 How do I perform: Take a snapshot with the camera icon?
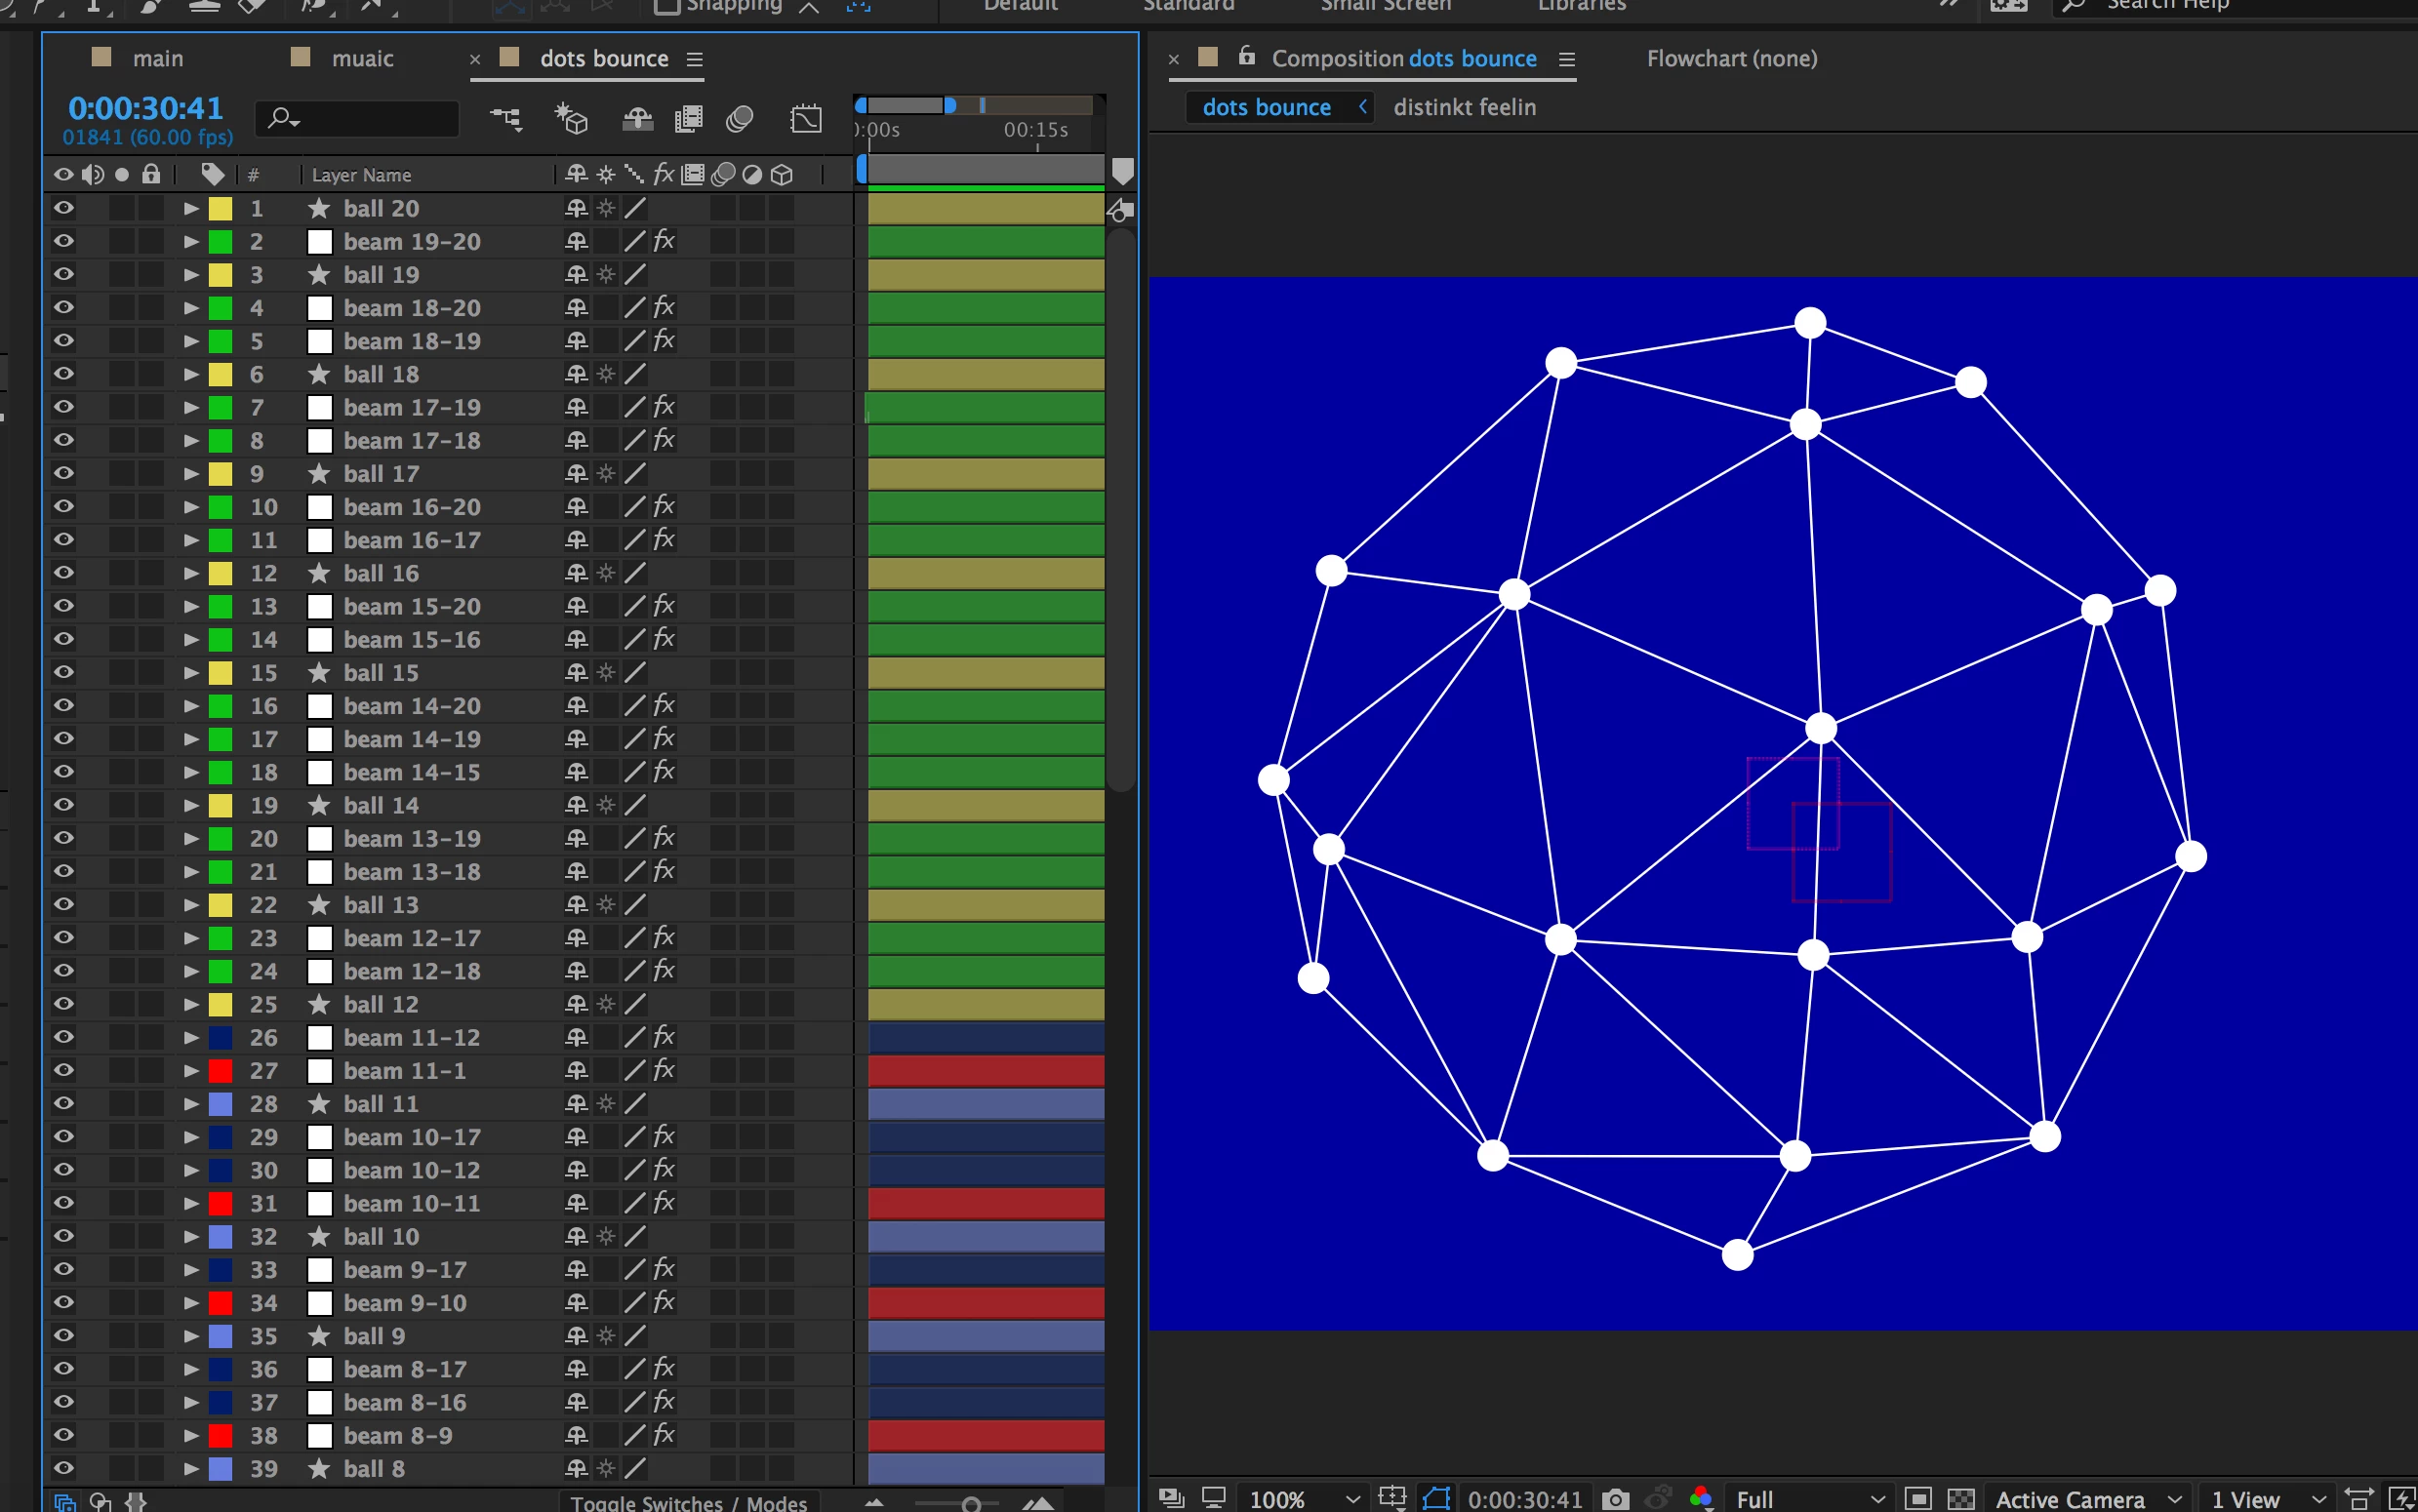pos(1615,1498)
